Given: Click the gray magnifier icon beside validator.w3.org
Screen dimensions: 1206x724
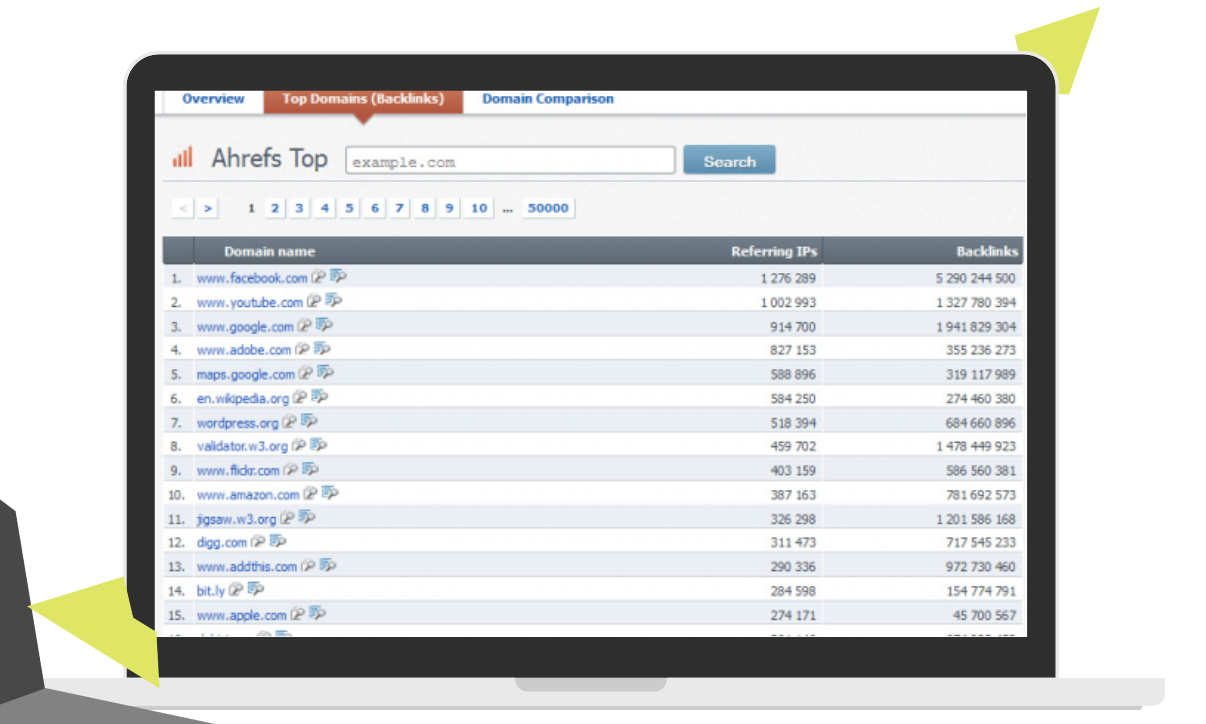Looking at the screenshot, I should point(299,445).
